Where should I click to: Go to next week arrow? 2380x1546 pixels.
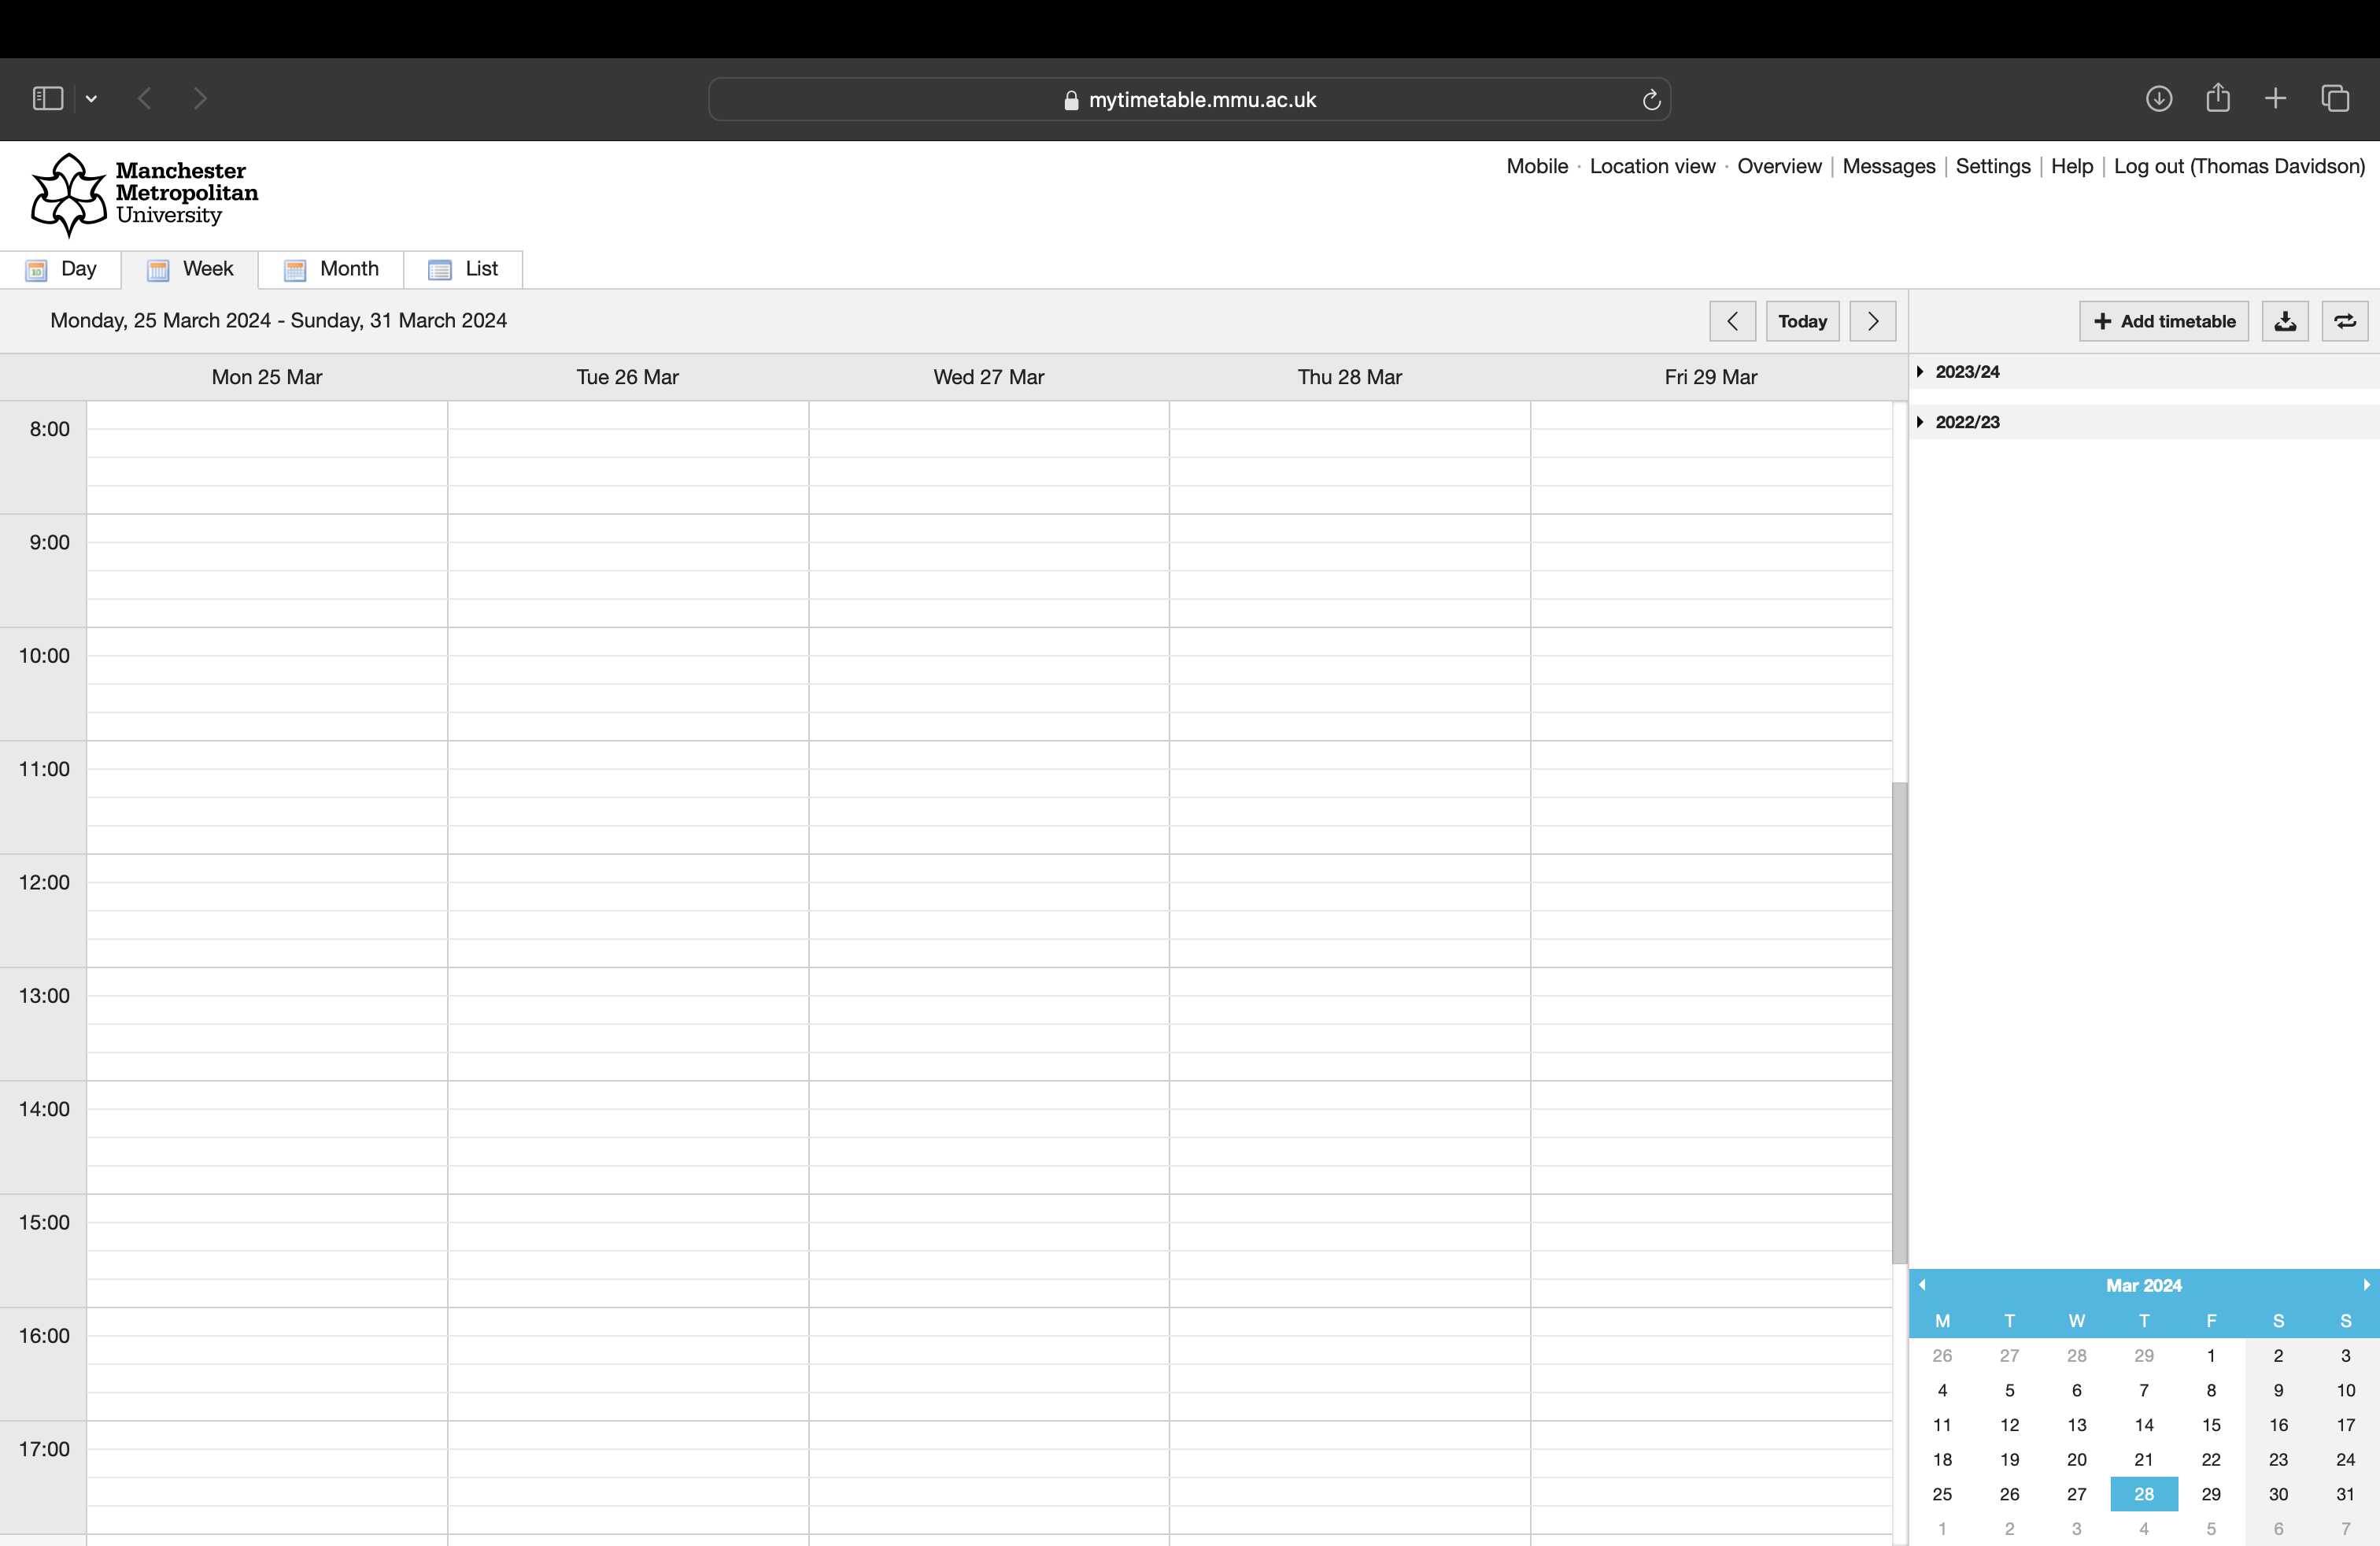[x=1872, y=321]
